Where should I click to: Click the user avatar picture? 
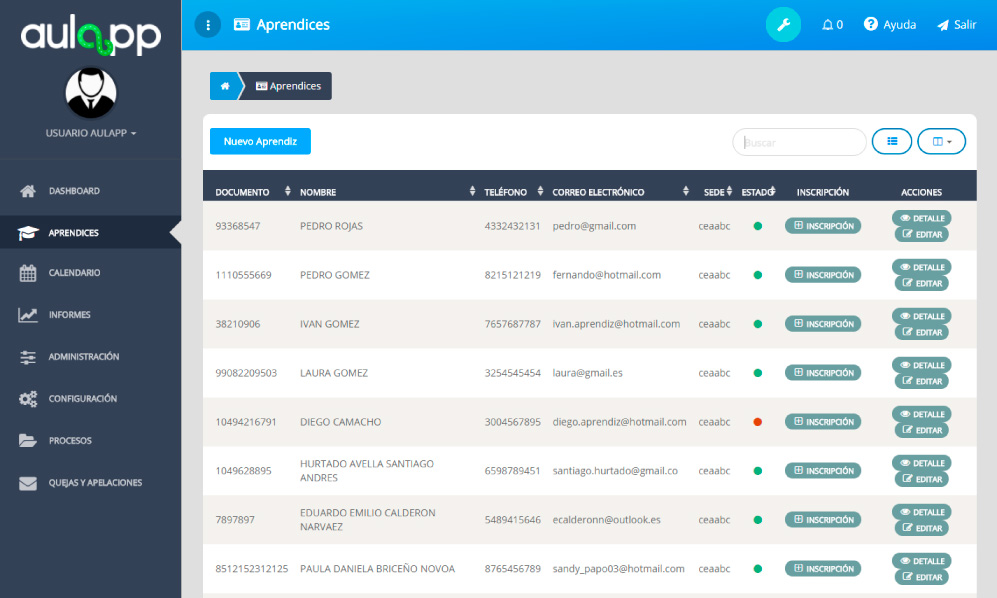[91, 93]
